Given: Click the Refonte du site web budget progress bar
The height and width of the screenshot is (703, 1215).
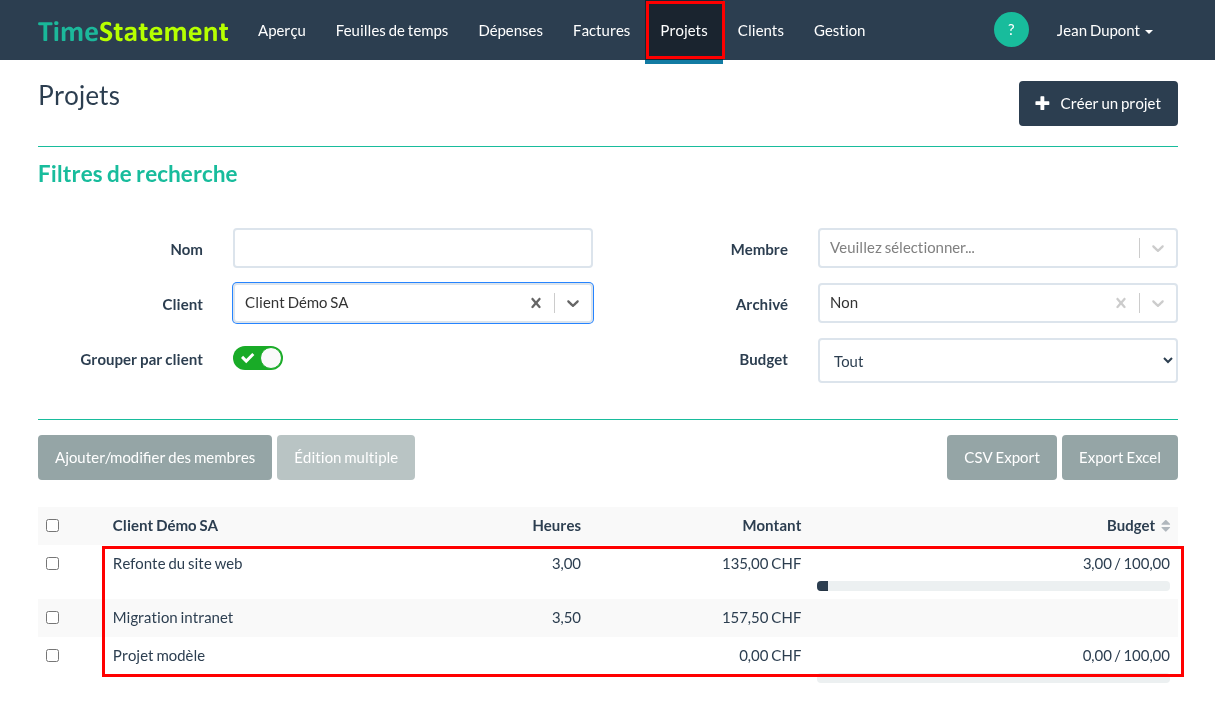Looking at the screenshot, I should tap(993, 586).
